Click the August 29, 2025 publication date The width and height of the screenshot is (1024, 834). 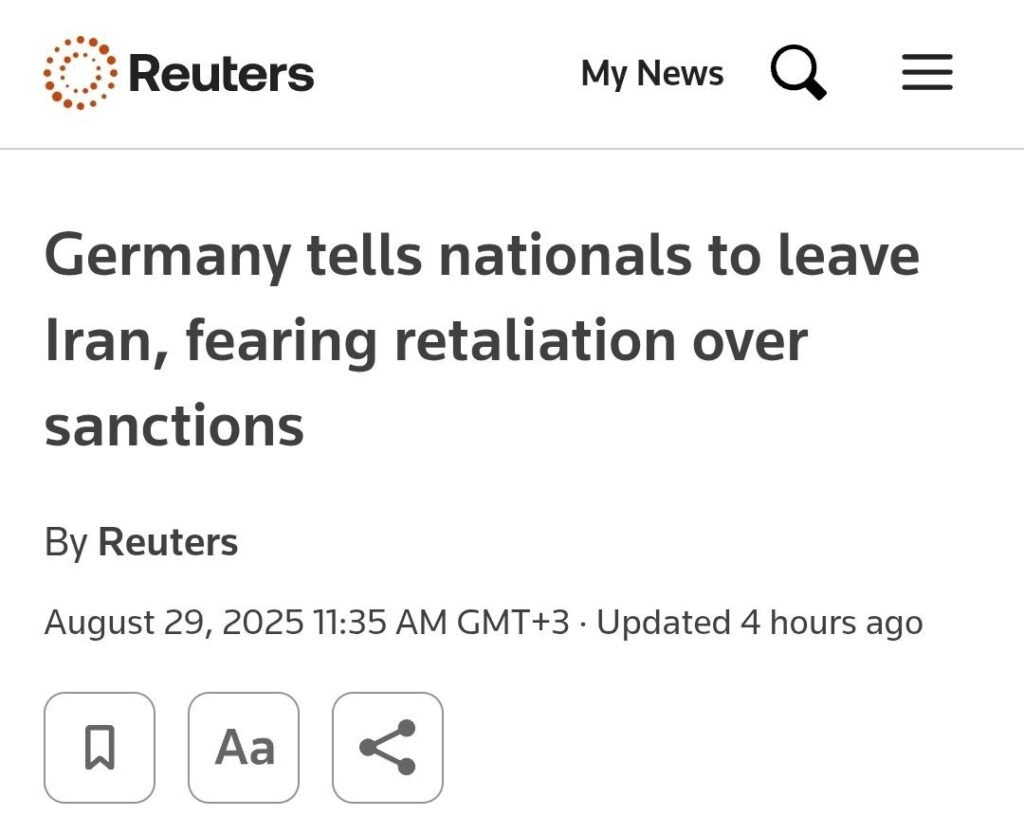(174, 622)
